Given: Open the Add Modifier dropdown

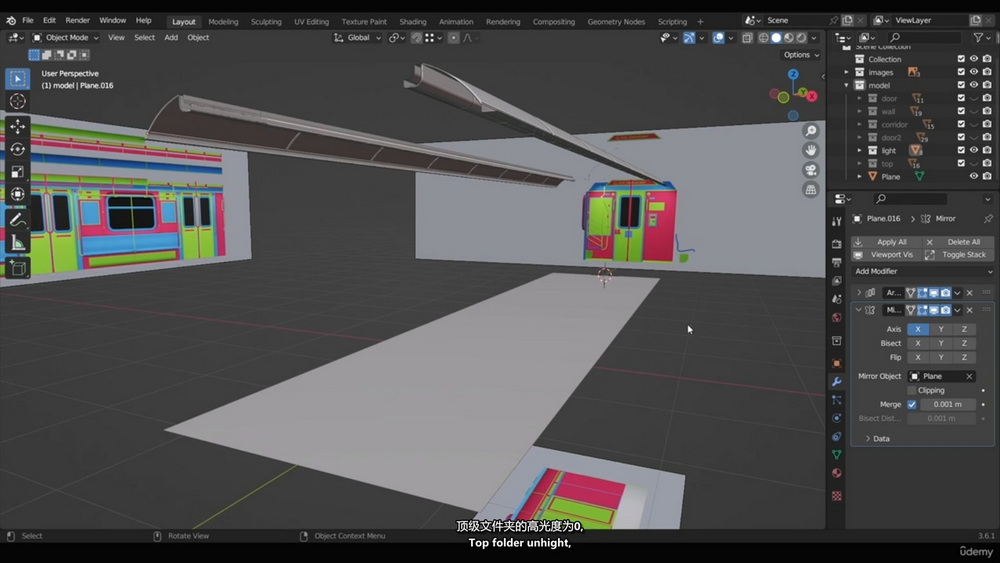Looking at the screenshot, I should click(x=923, y=272).
